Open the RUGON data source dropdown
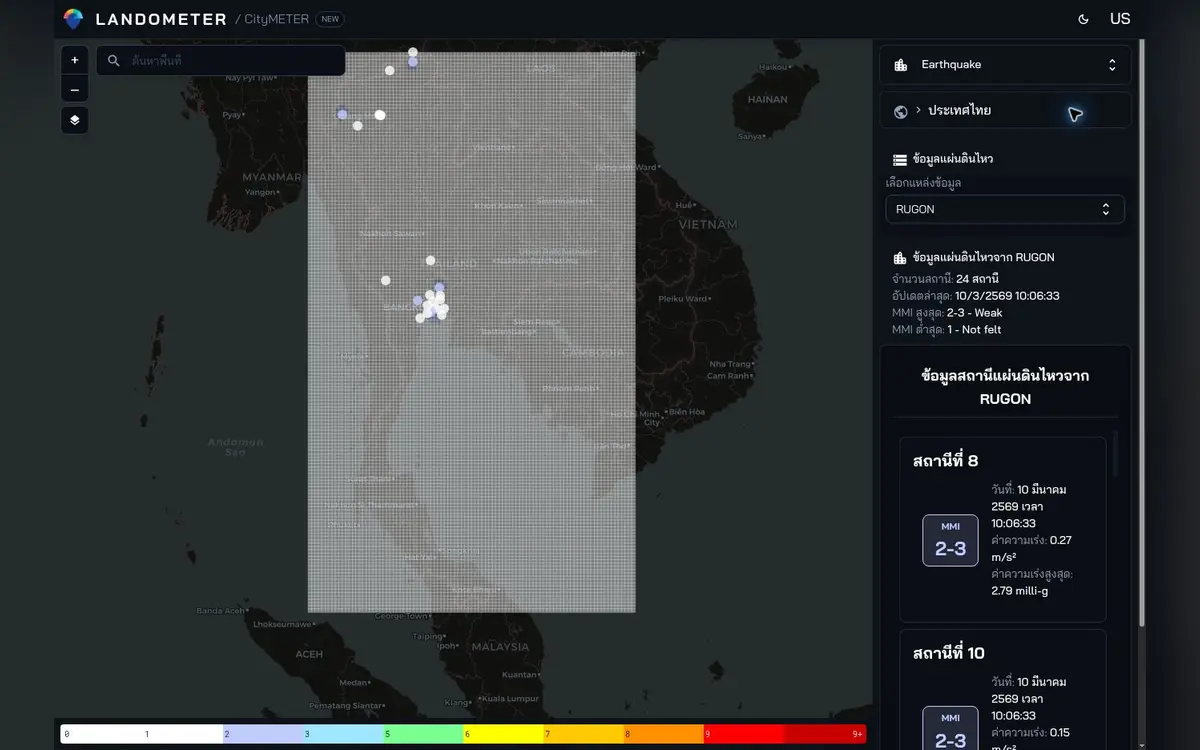Screen dimensions: 1200x750 click(x=1005, y=210)
